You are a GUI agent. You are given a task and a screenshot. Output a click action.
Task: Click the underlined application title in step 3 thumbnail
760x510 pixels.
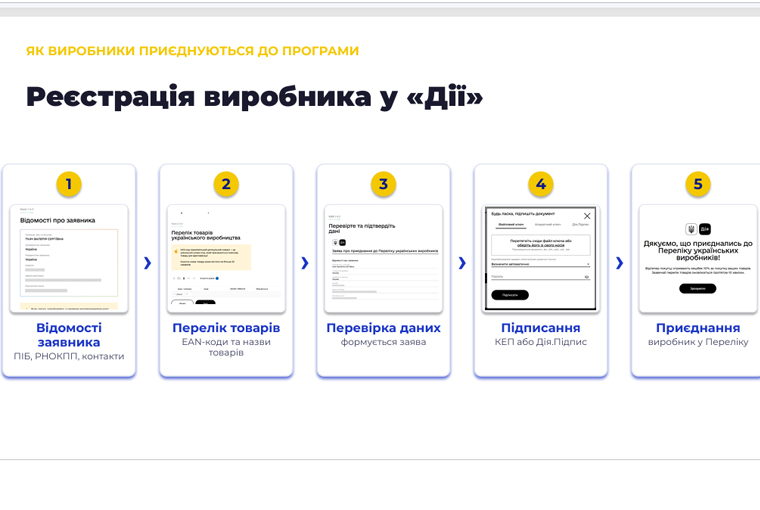[x=385, y=251]
